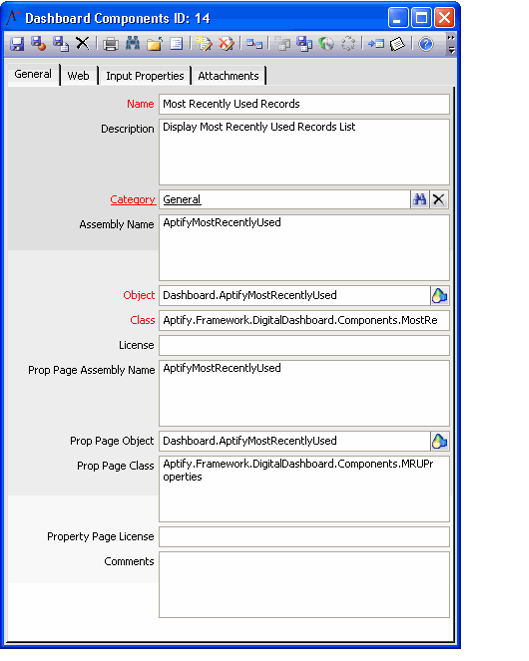Click the Prop Page Assembly Name box
This screenshot has height=661, width=529.
click(304, 393)
